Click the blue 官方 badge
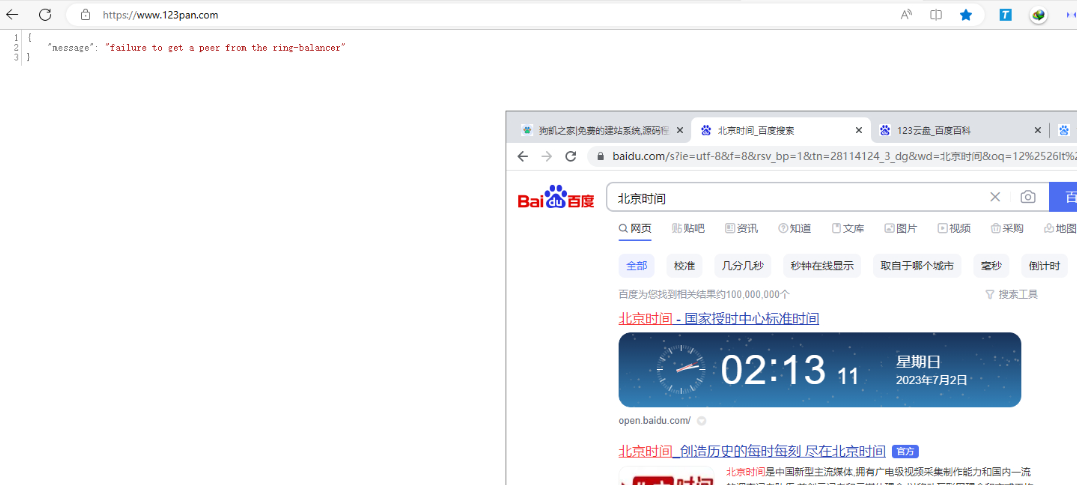1077x485 pixels. click(905, 451)
